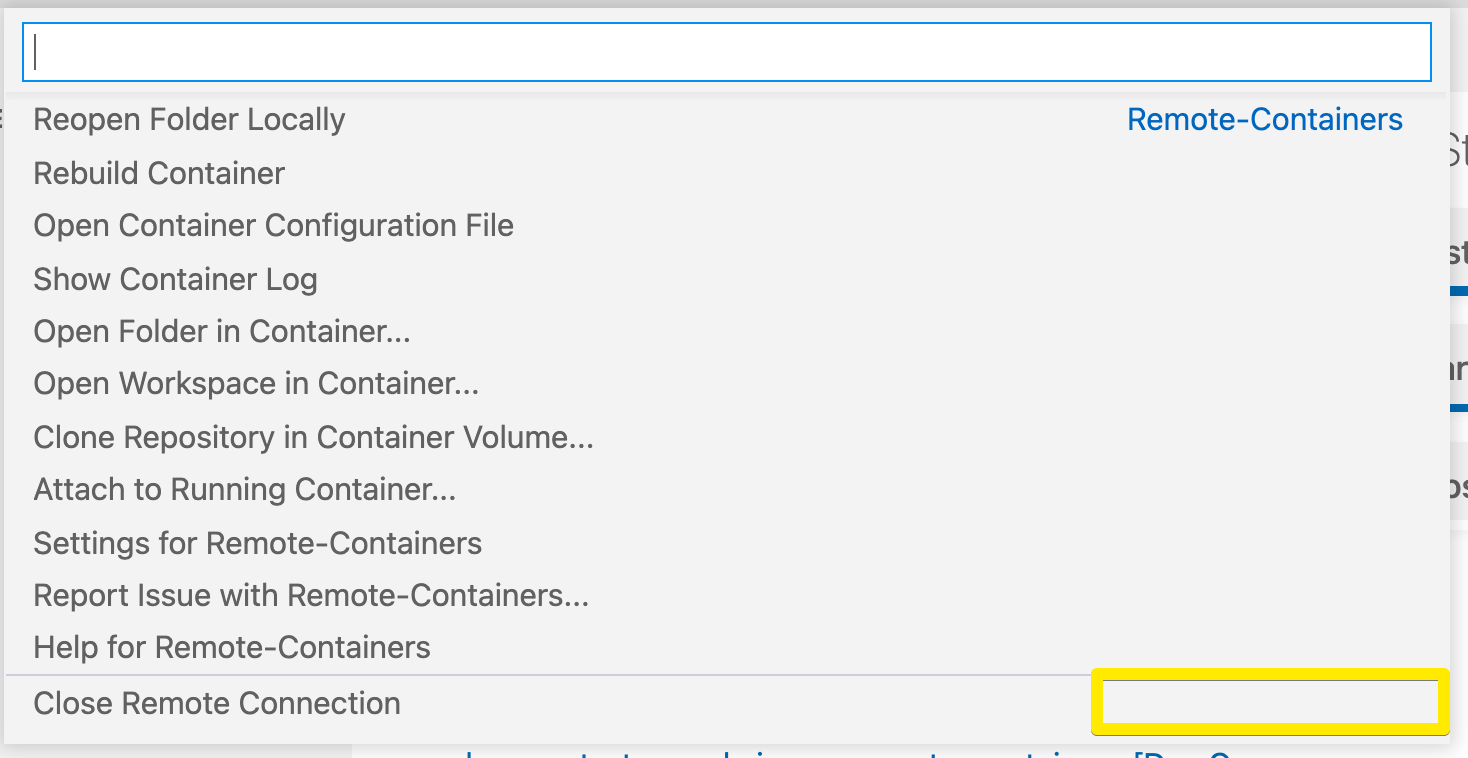Open Help for Remote-Containers

(231, 647)
